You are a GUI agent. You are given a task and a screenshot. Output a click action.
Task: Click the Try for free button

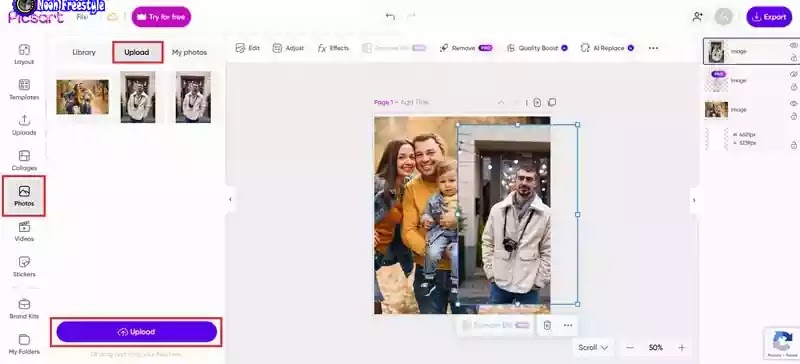[161, 17]
